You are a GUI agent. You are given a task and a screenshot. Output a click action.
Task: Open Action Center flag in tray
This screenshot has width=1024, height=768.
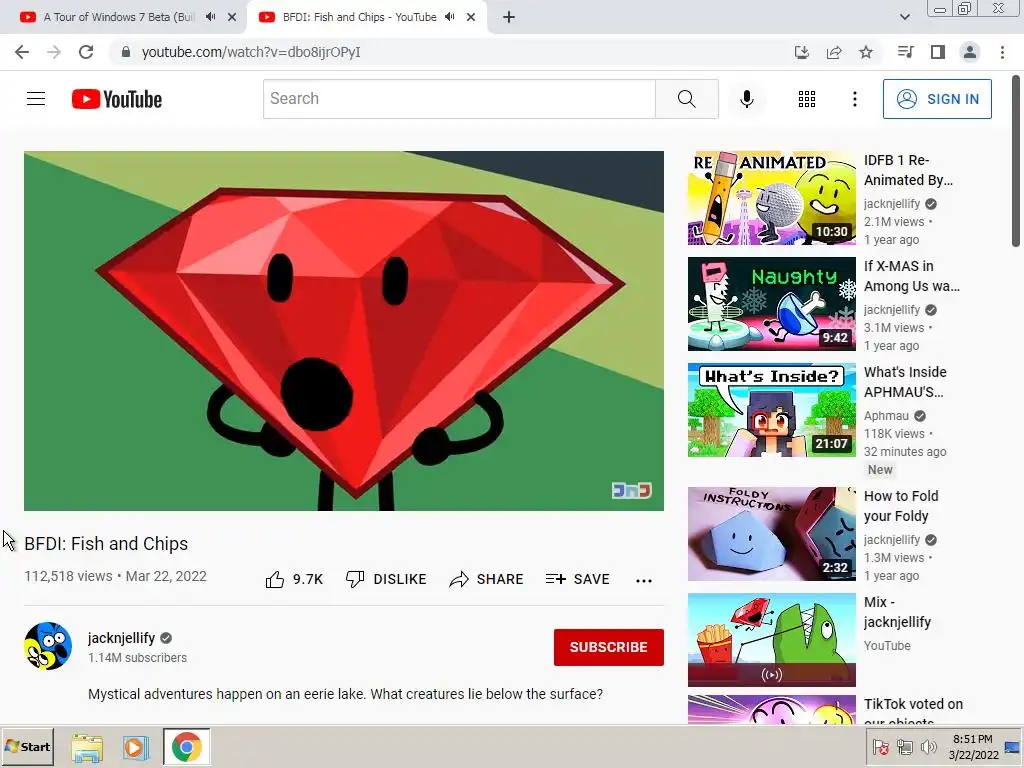[880, 747]
